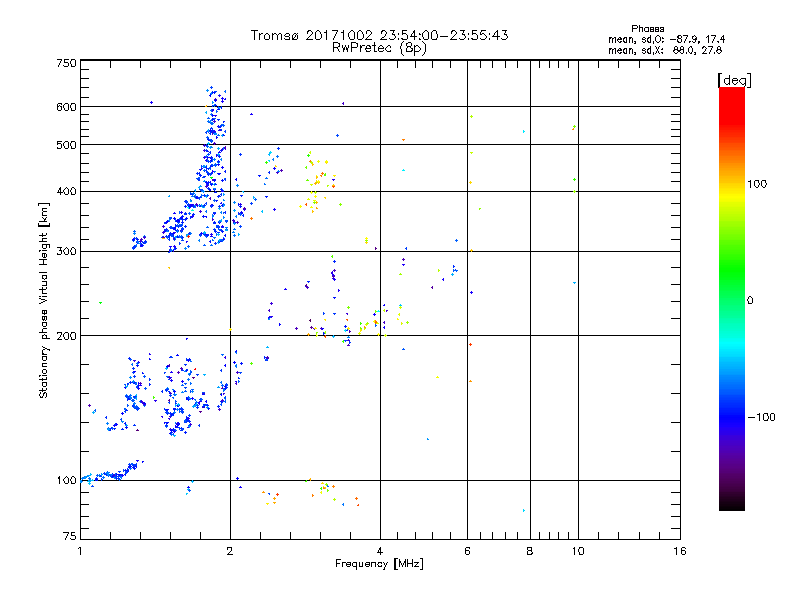Screen dimensions: 800x600
Task: Click the Frequency [MHz] axis label
Action: 379,564
